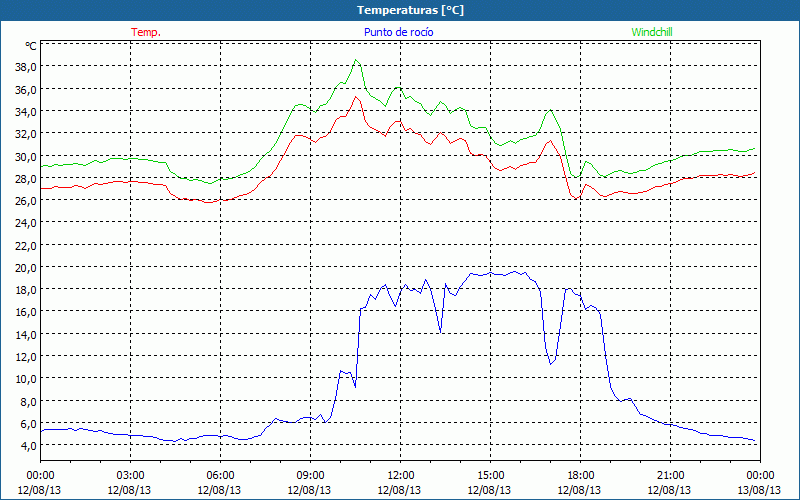Screen dimensions: 800x500
Task: Click the '06:00' time label on x-axis
Action: (220, 476)
